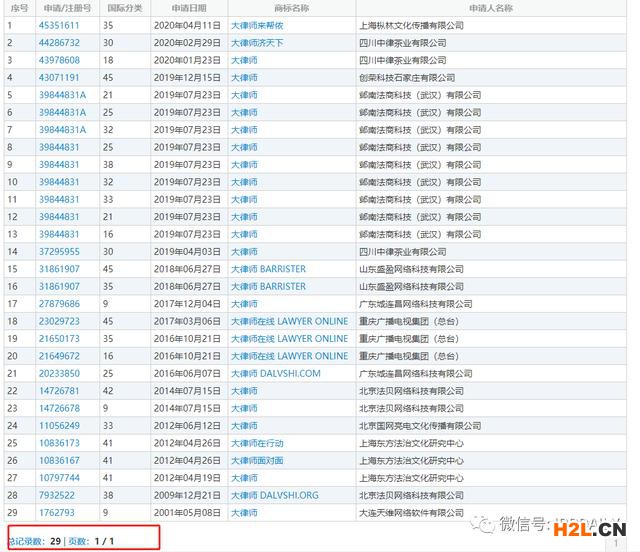Open 39844831A link in row 6
This screenshot has height=552, width=640.
click(62, 112)
